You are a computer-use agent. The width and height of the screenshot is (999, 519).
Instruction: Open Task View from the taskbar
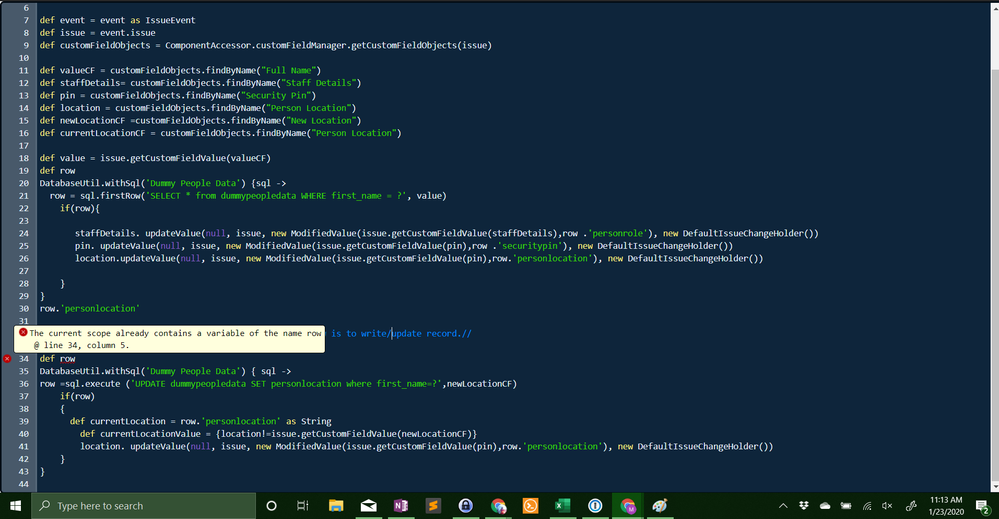303,506
